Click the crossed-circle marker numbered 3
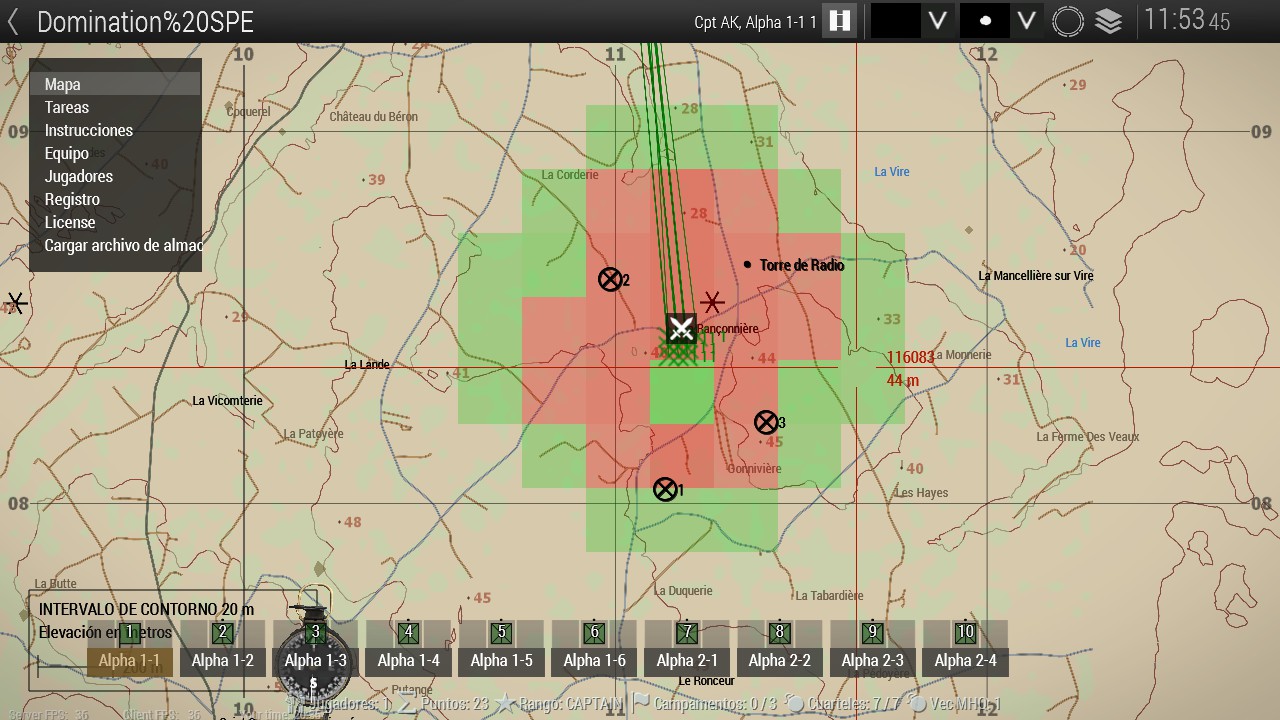The height and width of the screenshot is (720, 1280). (x=766, y=422)
